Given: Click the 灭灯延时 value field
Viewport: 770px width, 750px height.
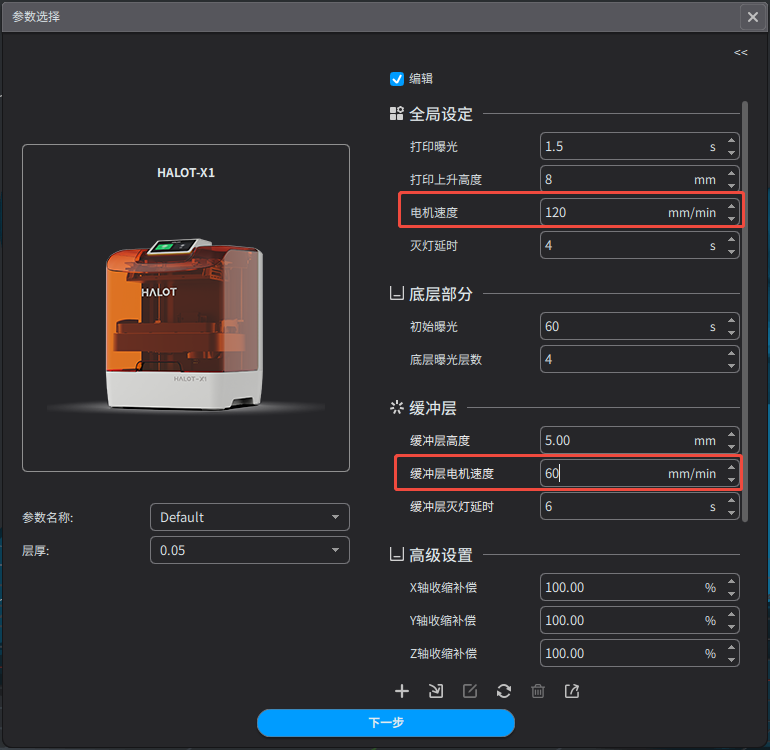Looking at the screenshot, I should coord(639,245).
